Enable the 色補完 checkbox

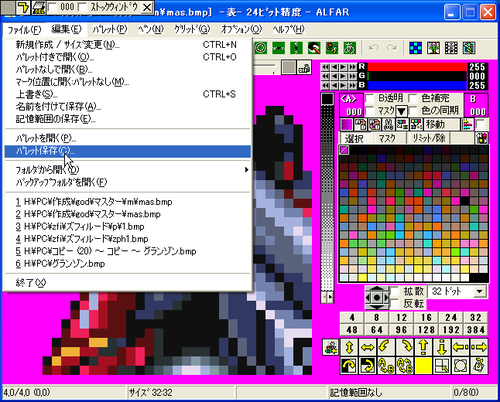point(413,99)
